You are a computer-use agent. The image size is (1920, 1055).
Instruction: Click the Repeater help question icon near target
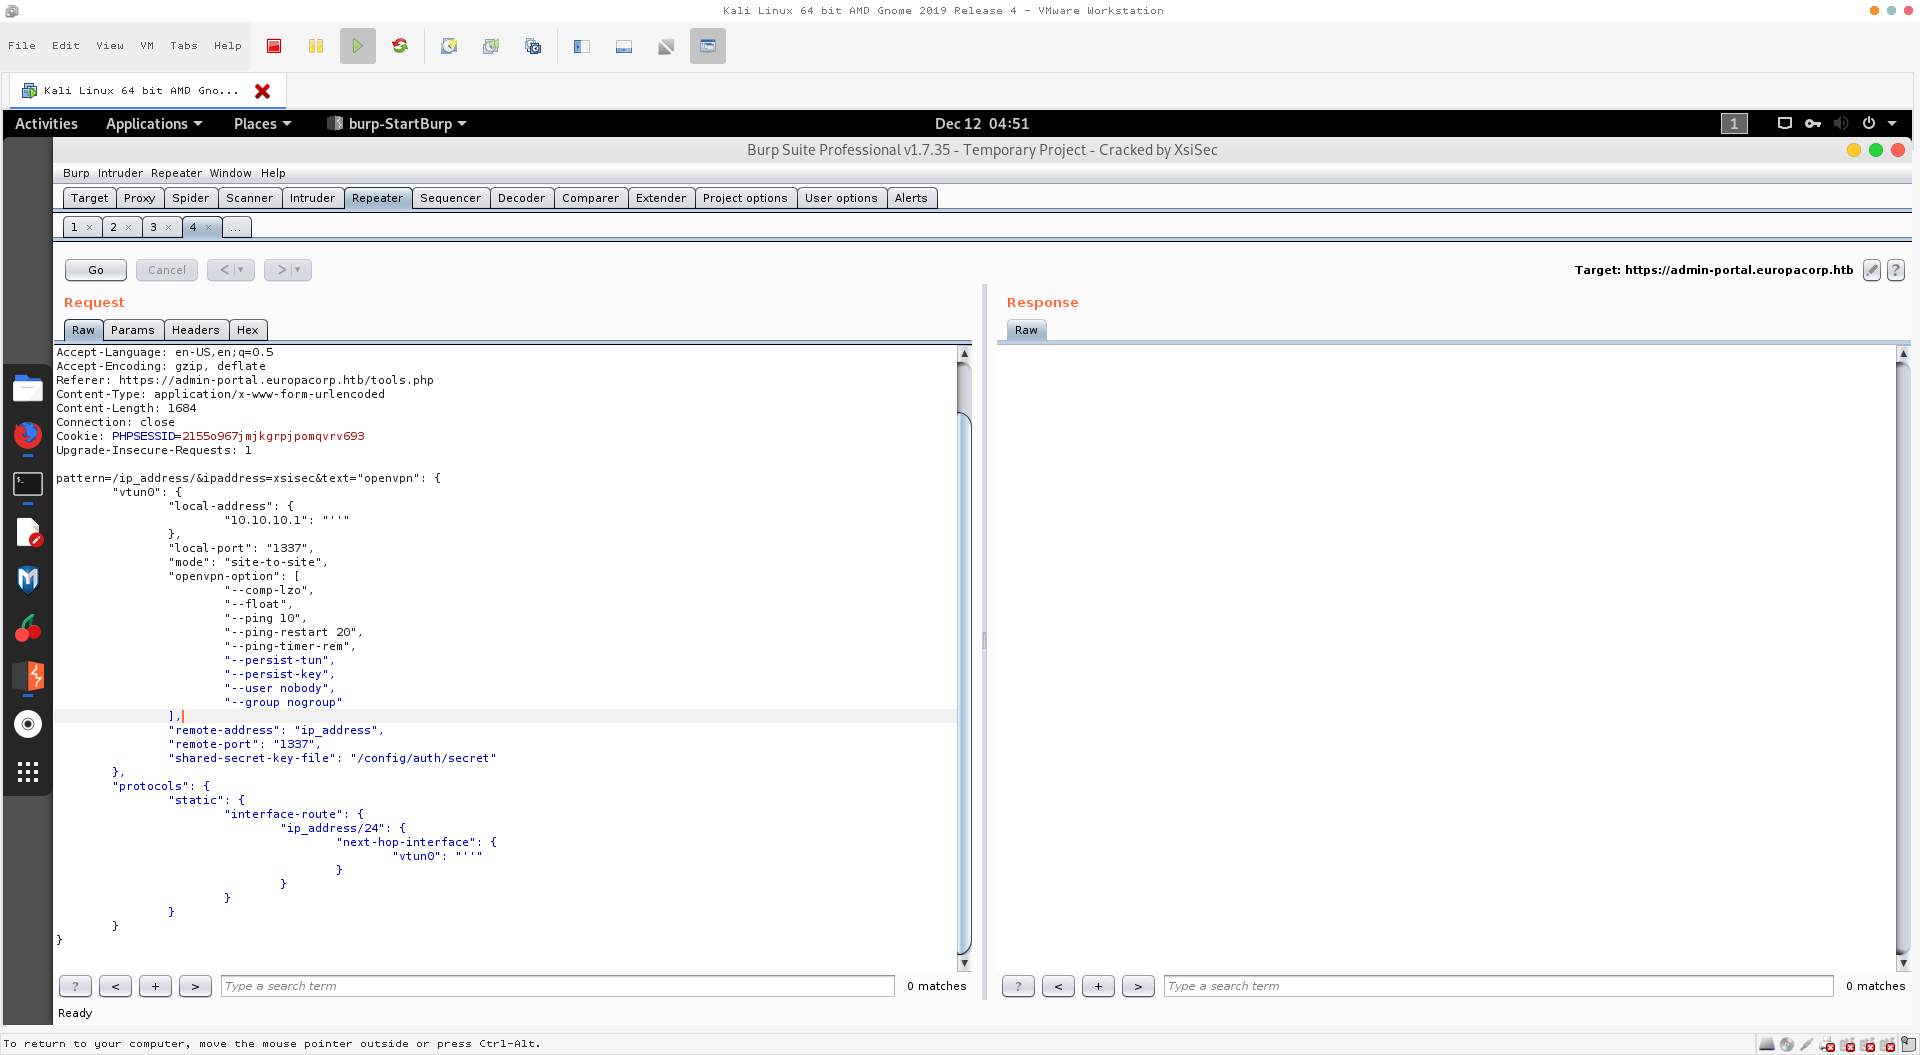pos(1895,270)
